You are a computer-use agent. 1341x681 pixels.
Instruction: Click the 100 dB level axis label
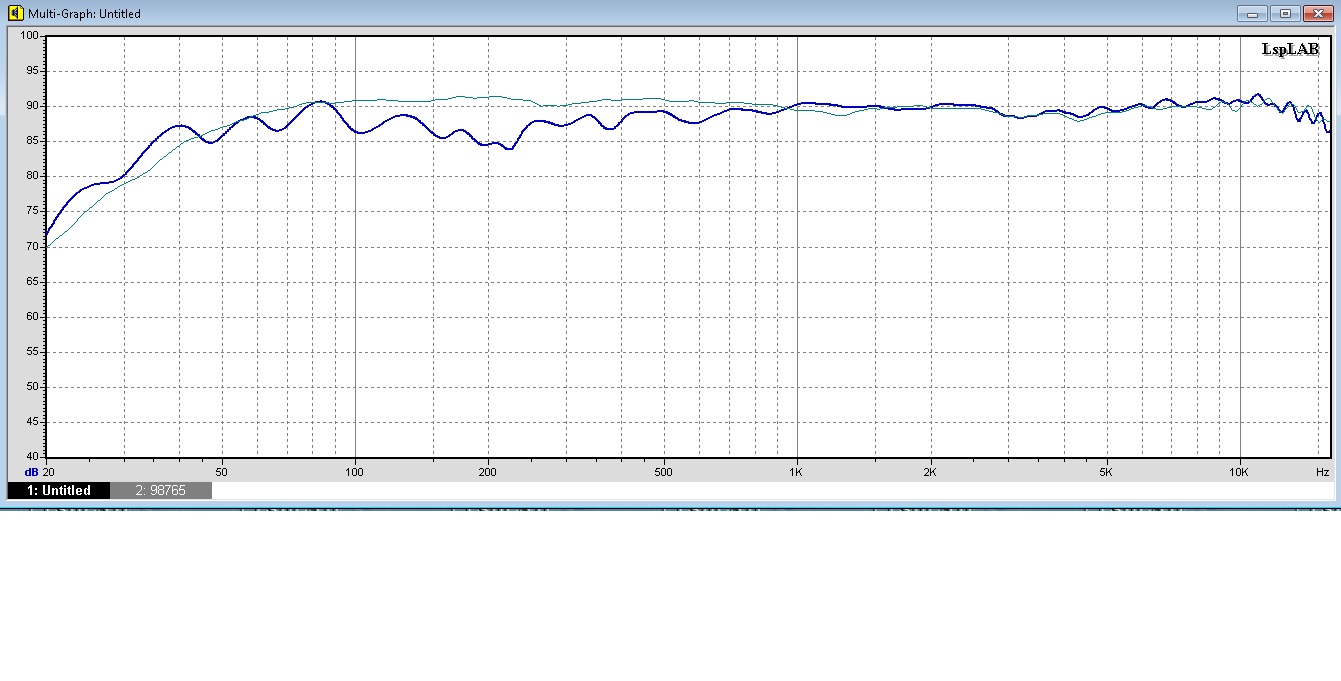pyautogui.click(x=30, y=36)
